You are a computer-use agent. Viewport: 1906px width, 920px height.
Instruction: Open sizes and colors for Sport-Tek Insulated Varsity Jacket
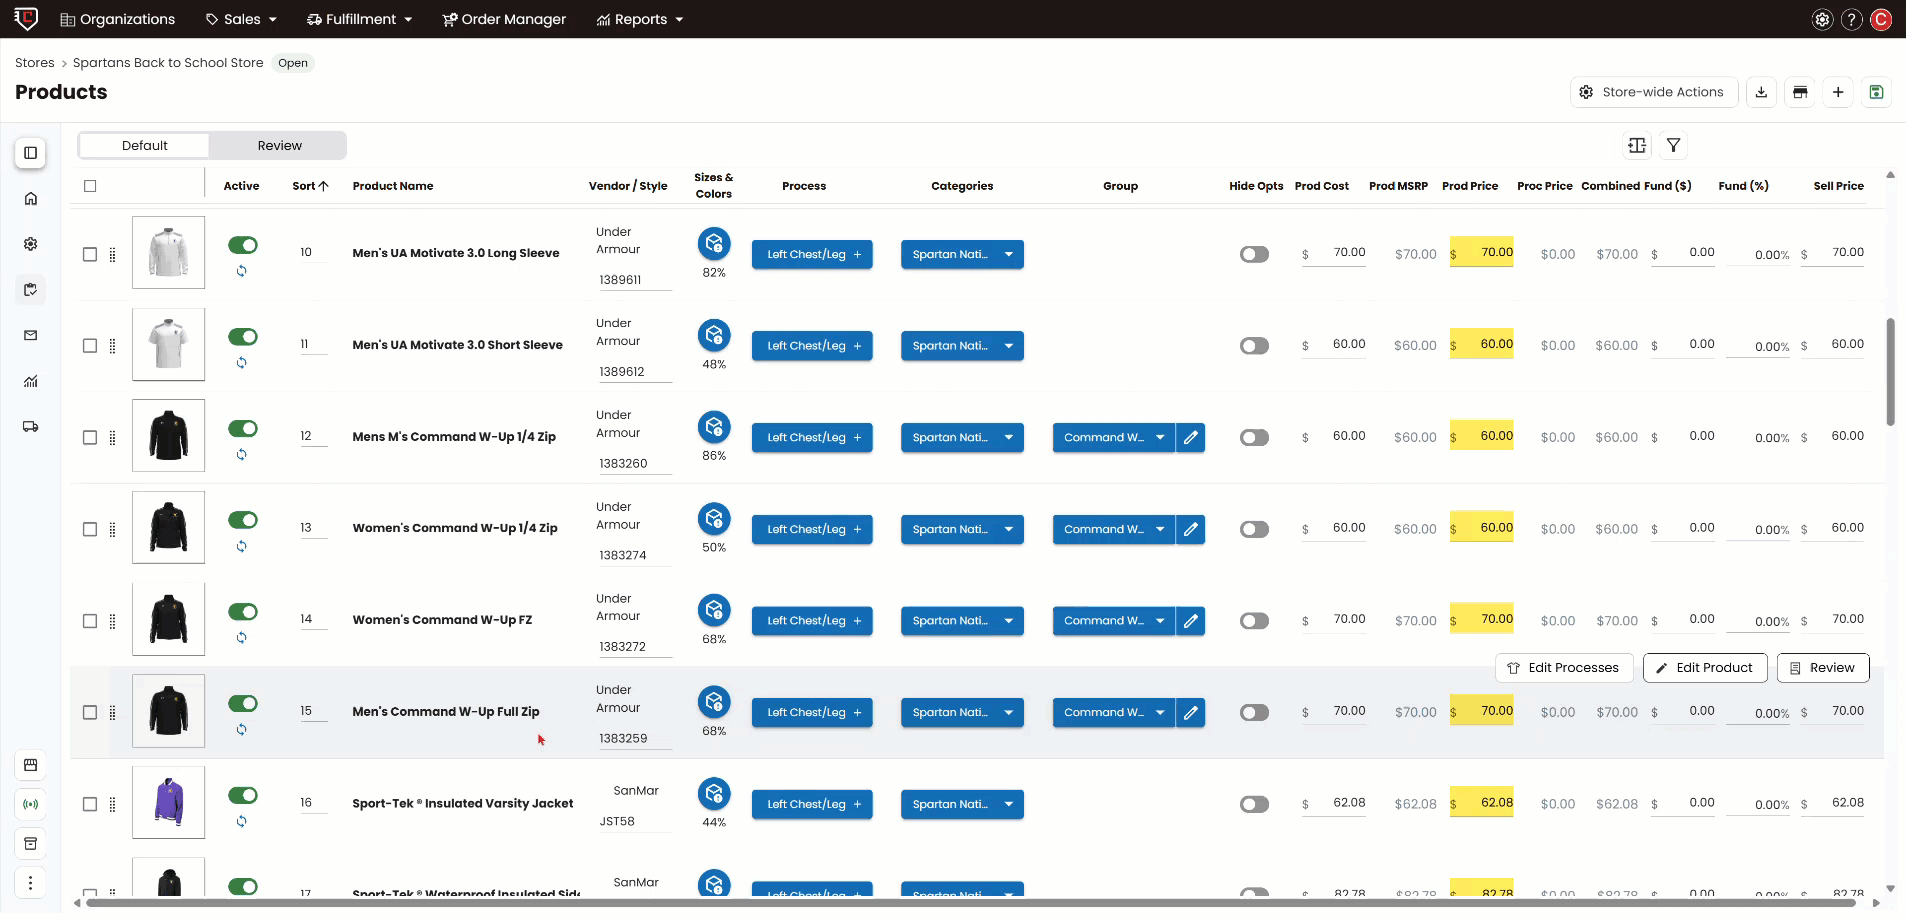714,794
